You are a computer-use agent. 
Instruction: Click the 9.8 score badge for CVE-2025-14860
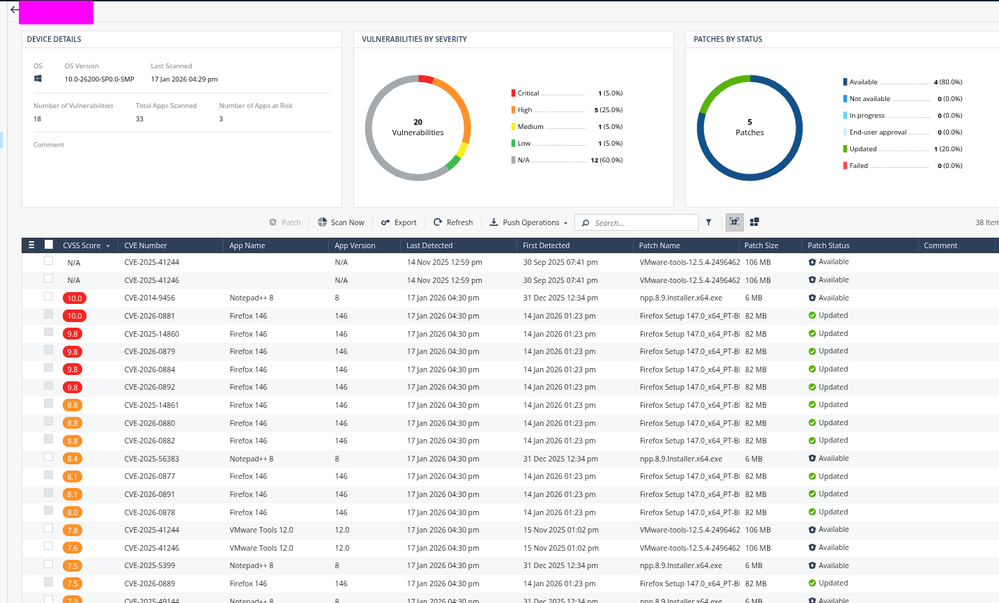tap(72, 333)
